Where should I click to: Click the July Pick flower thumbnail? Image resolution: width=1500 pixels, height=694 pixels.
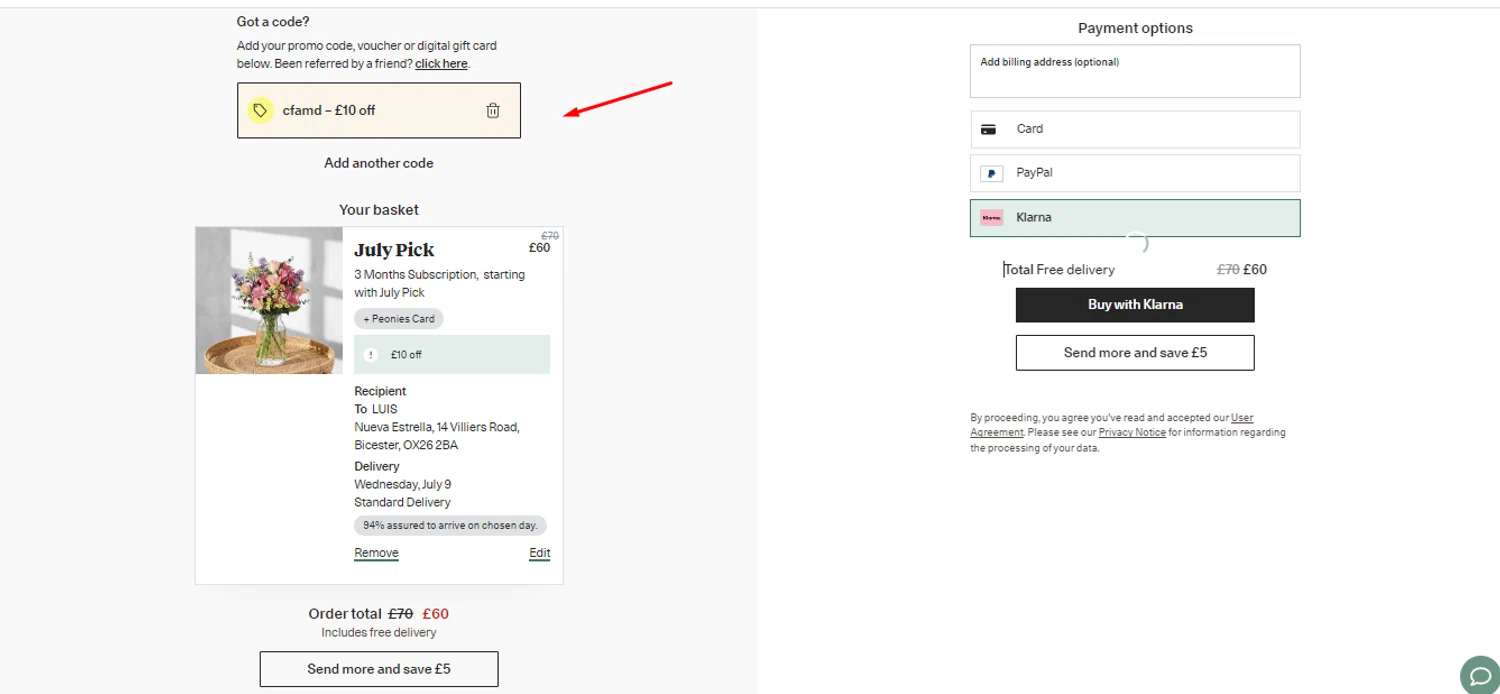pyautogui.click(x=269, y=300)
